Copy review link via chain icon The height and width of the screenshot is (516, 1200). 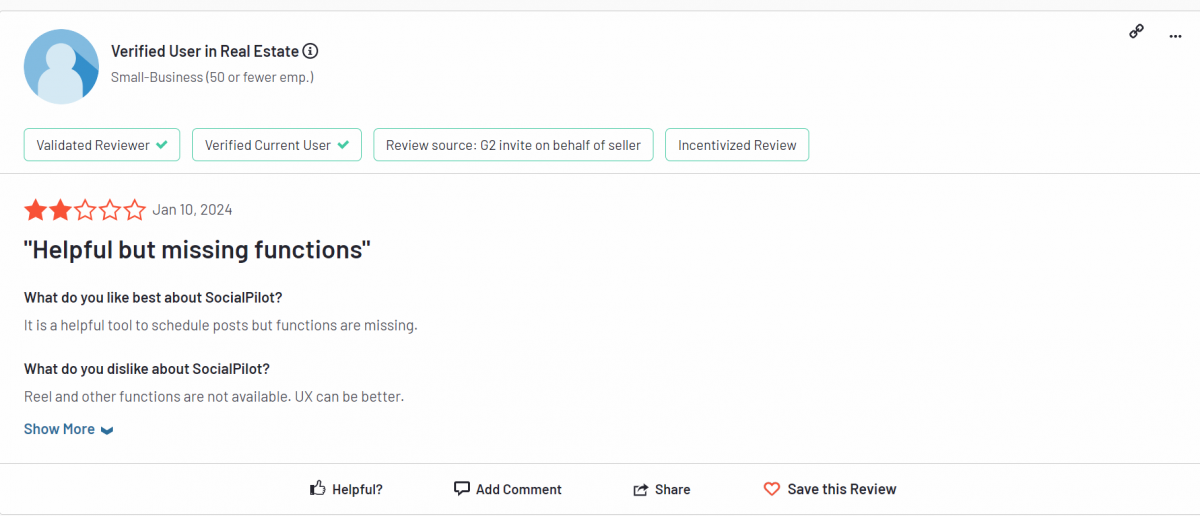1136,32
